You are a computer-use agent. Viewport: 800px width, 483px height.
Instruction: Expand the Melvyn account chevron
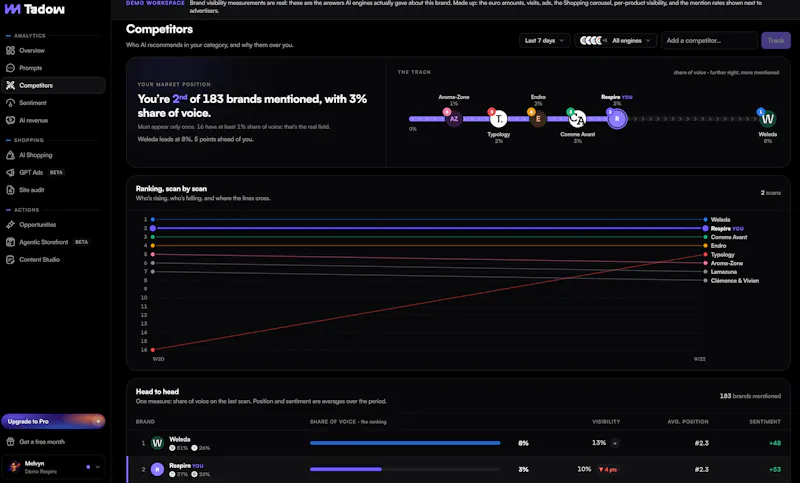[x=97, y=467]
